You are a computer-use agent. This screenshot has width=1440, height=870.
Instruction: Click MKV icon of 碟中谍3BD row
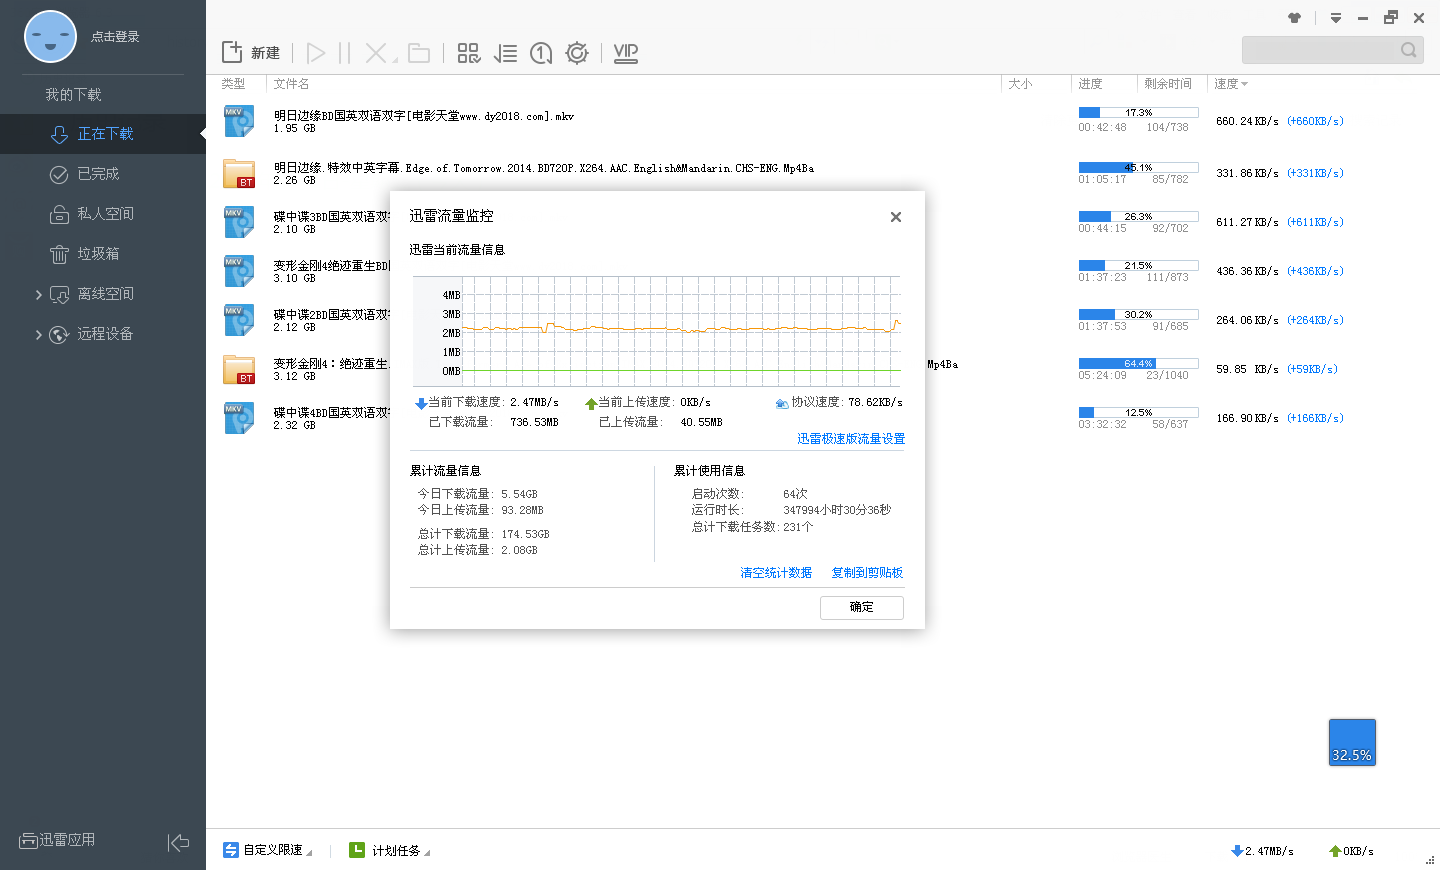[239, 222]
